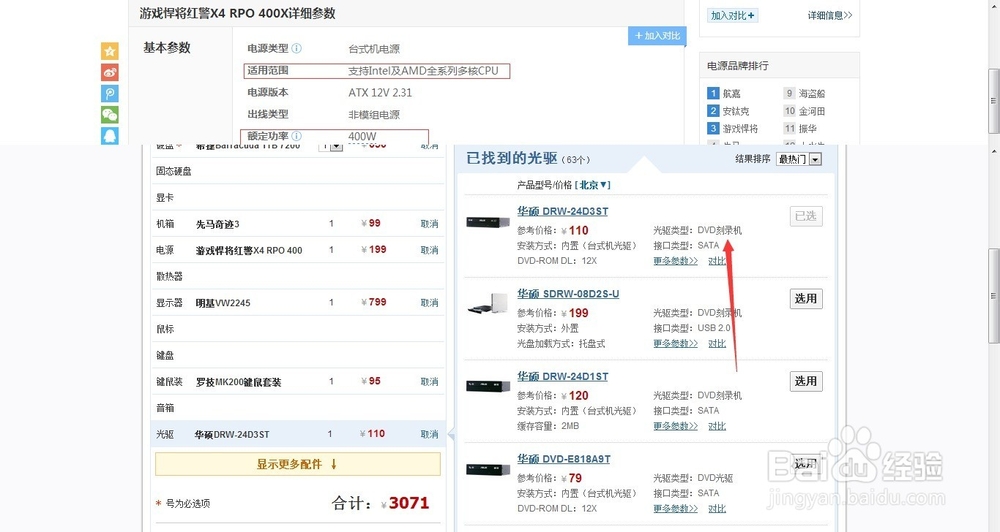The image size is (1000, 532).
Task: Click 对比 link for DVD-E818A9T
Action: 717,508
